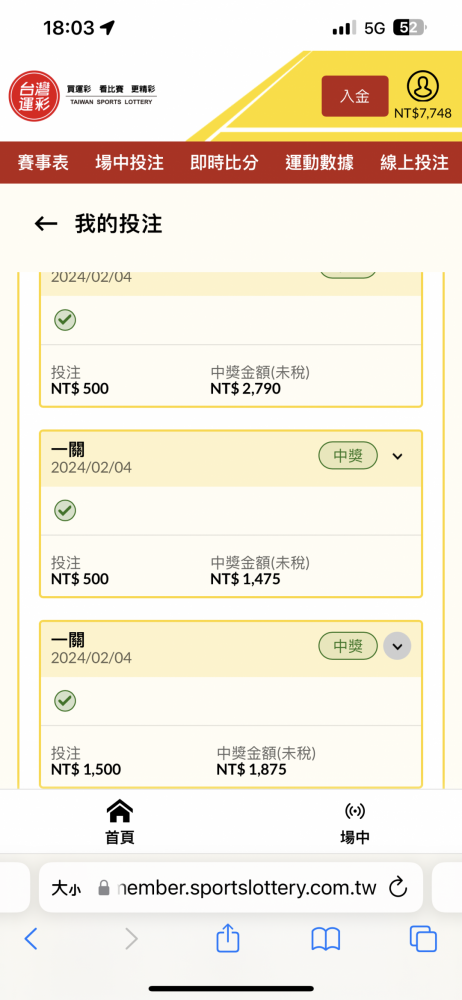Open the 場中 live broadcast icon
This screenshot has width=462, height=1000.
tap(355, 811)
